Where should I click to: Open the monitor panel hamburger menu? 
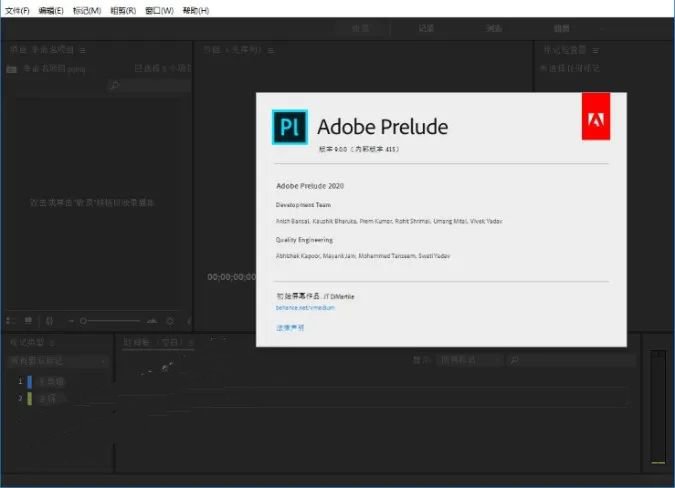click(x=271, y=51)
